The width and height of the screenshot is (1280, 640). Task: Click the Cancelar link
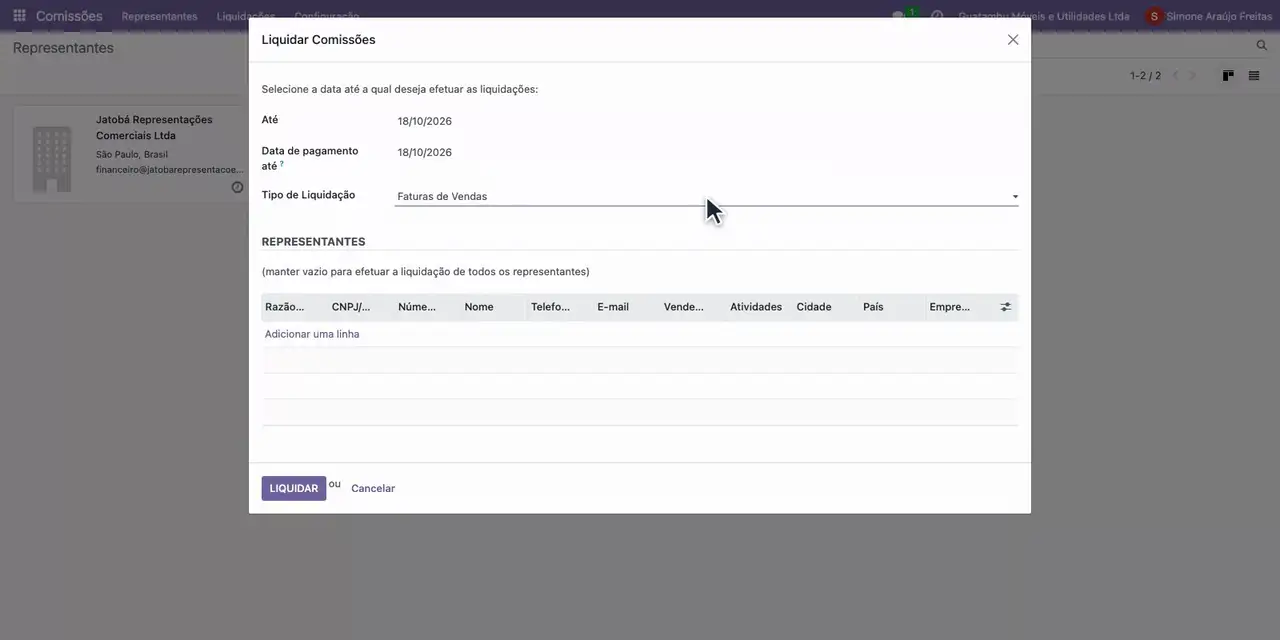click(373, 488)
